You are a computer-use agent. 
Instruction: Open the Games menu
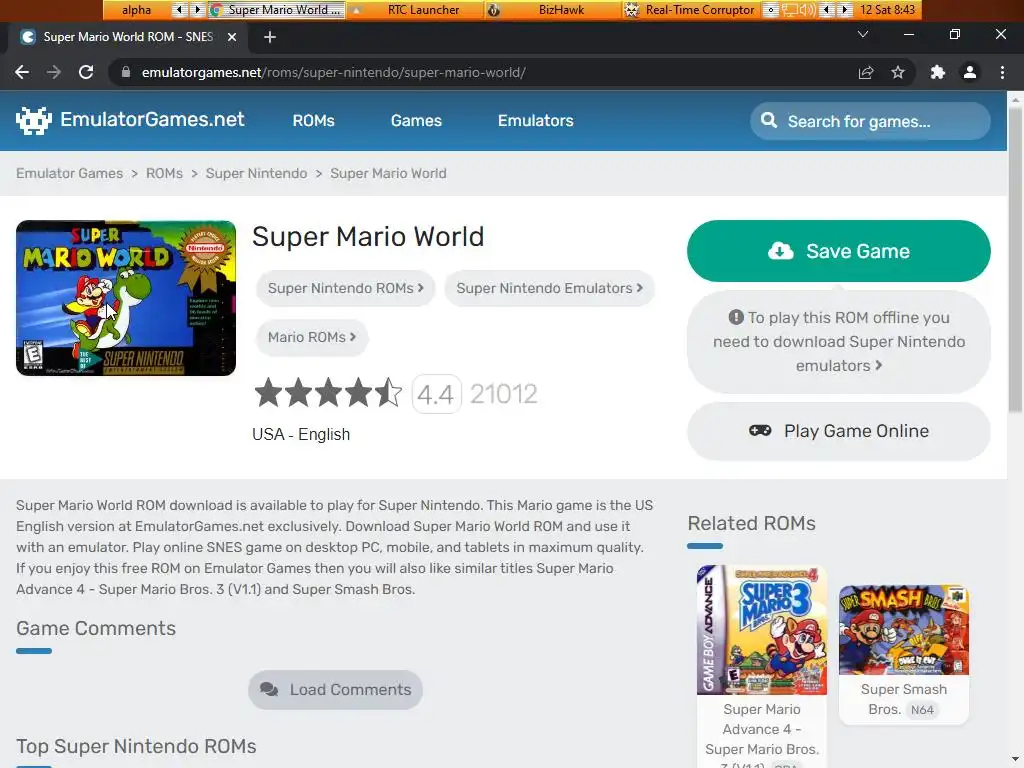pos(416,121)
